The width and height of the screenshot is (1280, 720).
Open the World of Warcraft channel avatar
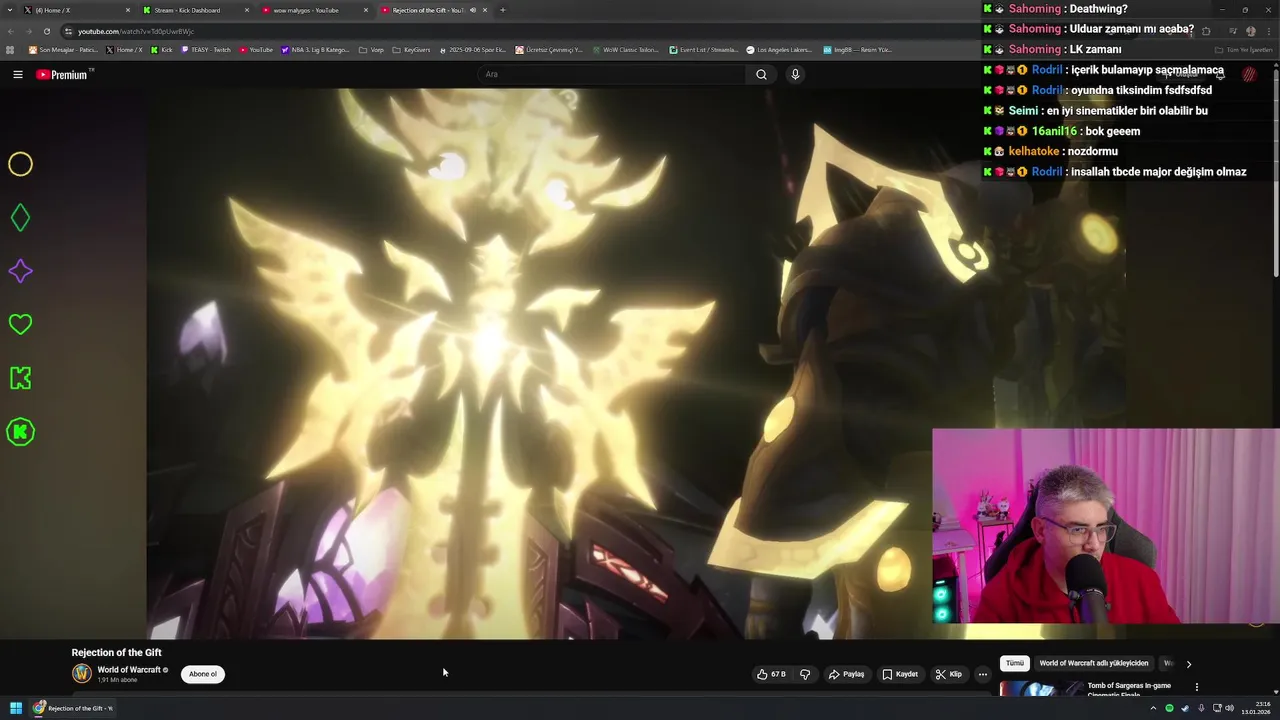click(x=82, y=674)
